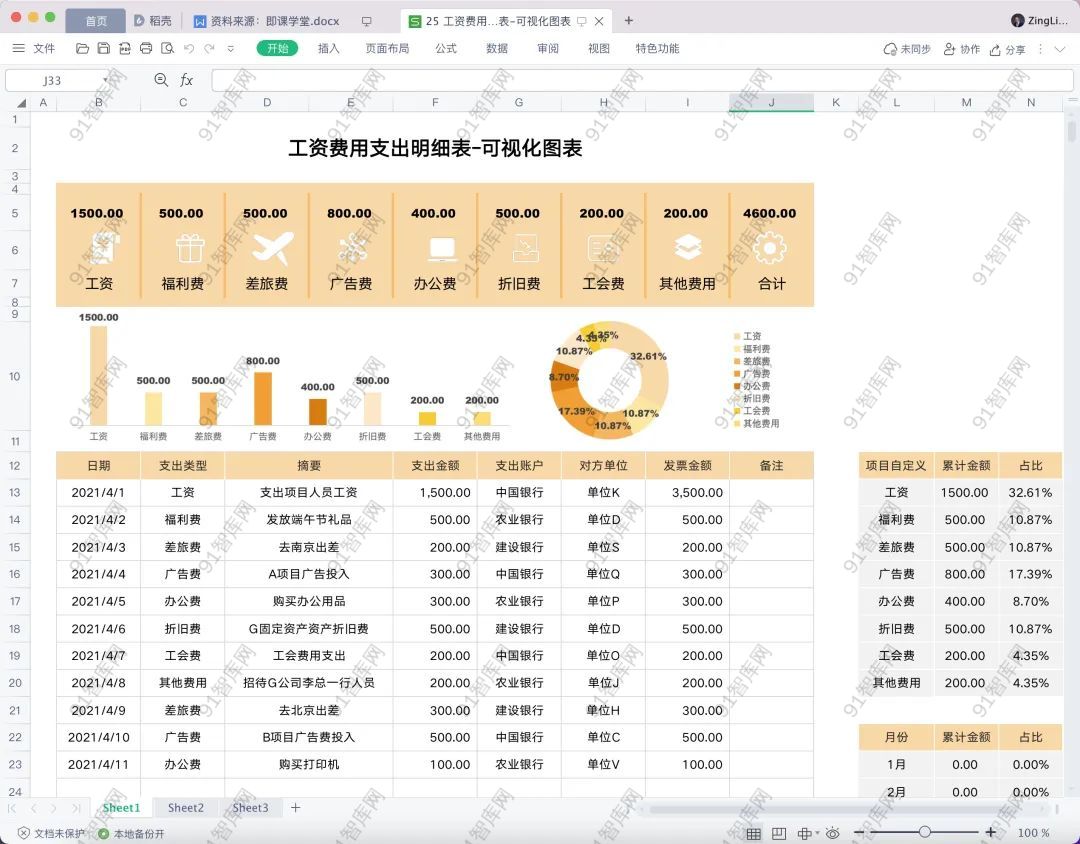The height and width of the screenshot is (844, 1080).
Task: Switch to normal grid view in status bar
Action: (753, 833)
